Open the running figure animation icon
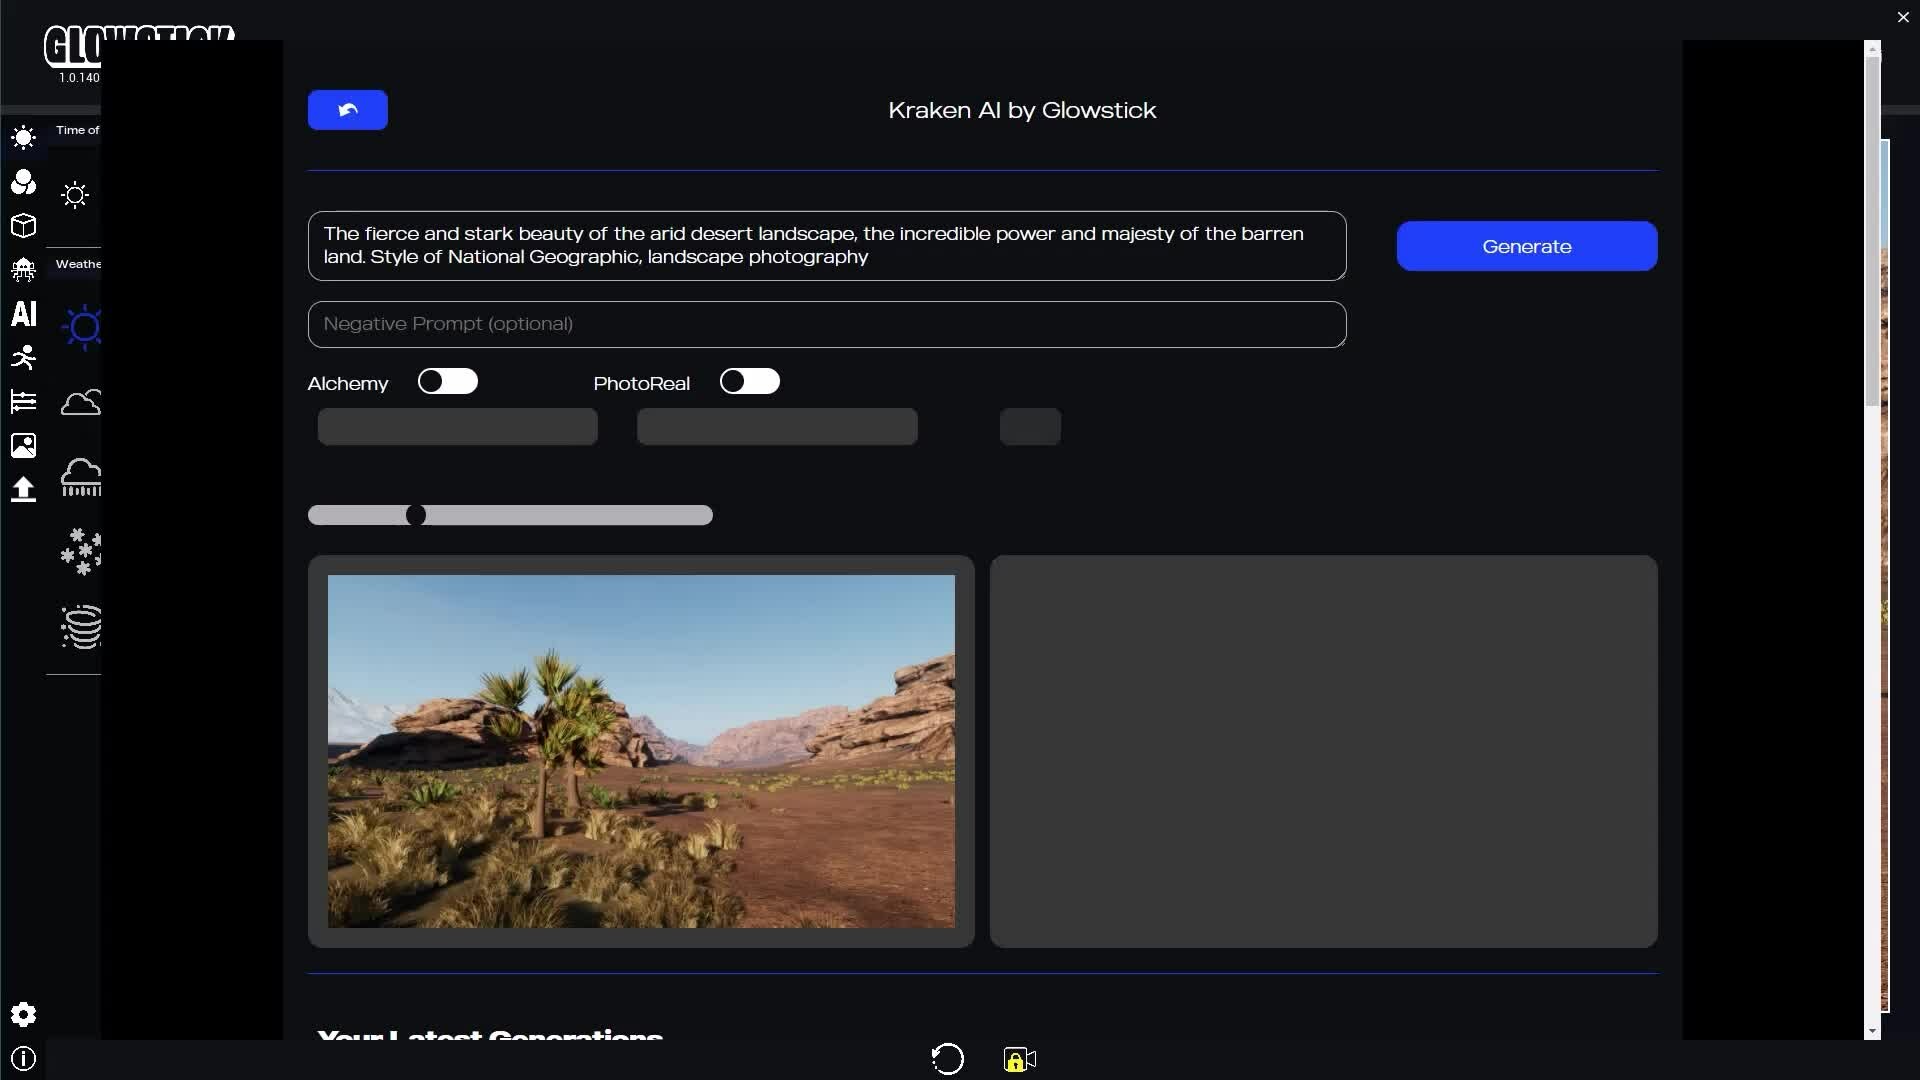Image resolution: width=1920 pixels, height=1080 pixels. pyautogui.click(x=24, y=357)
